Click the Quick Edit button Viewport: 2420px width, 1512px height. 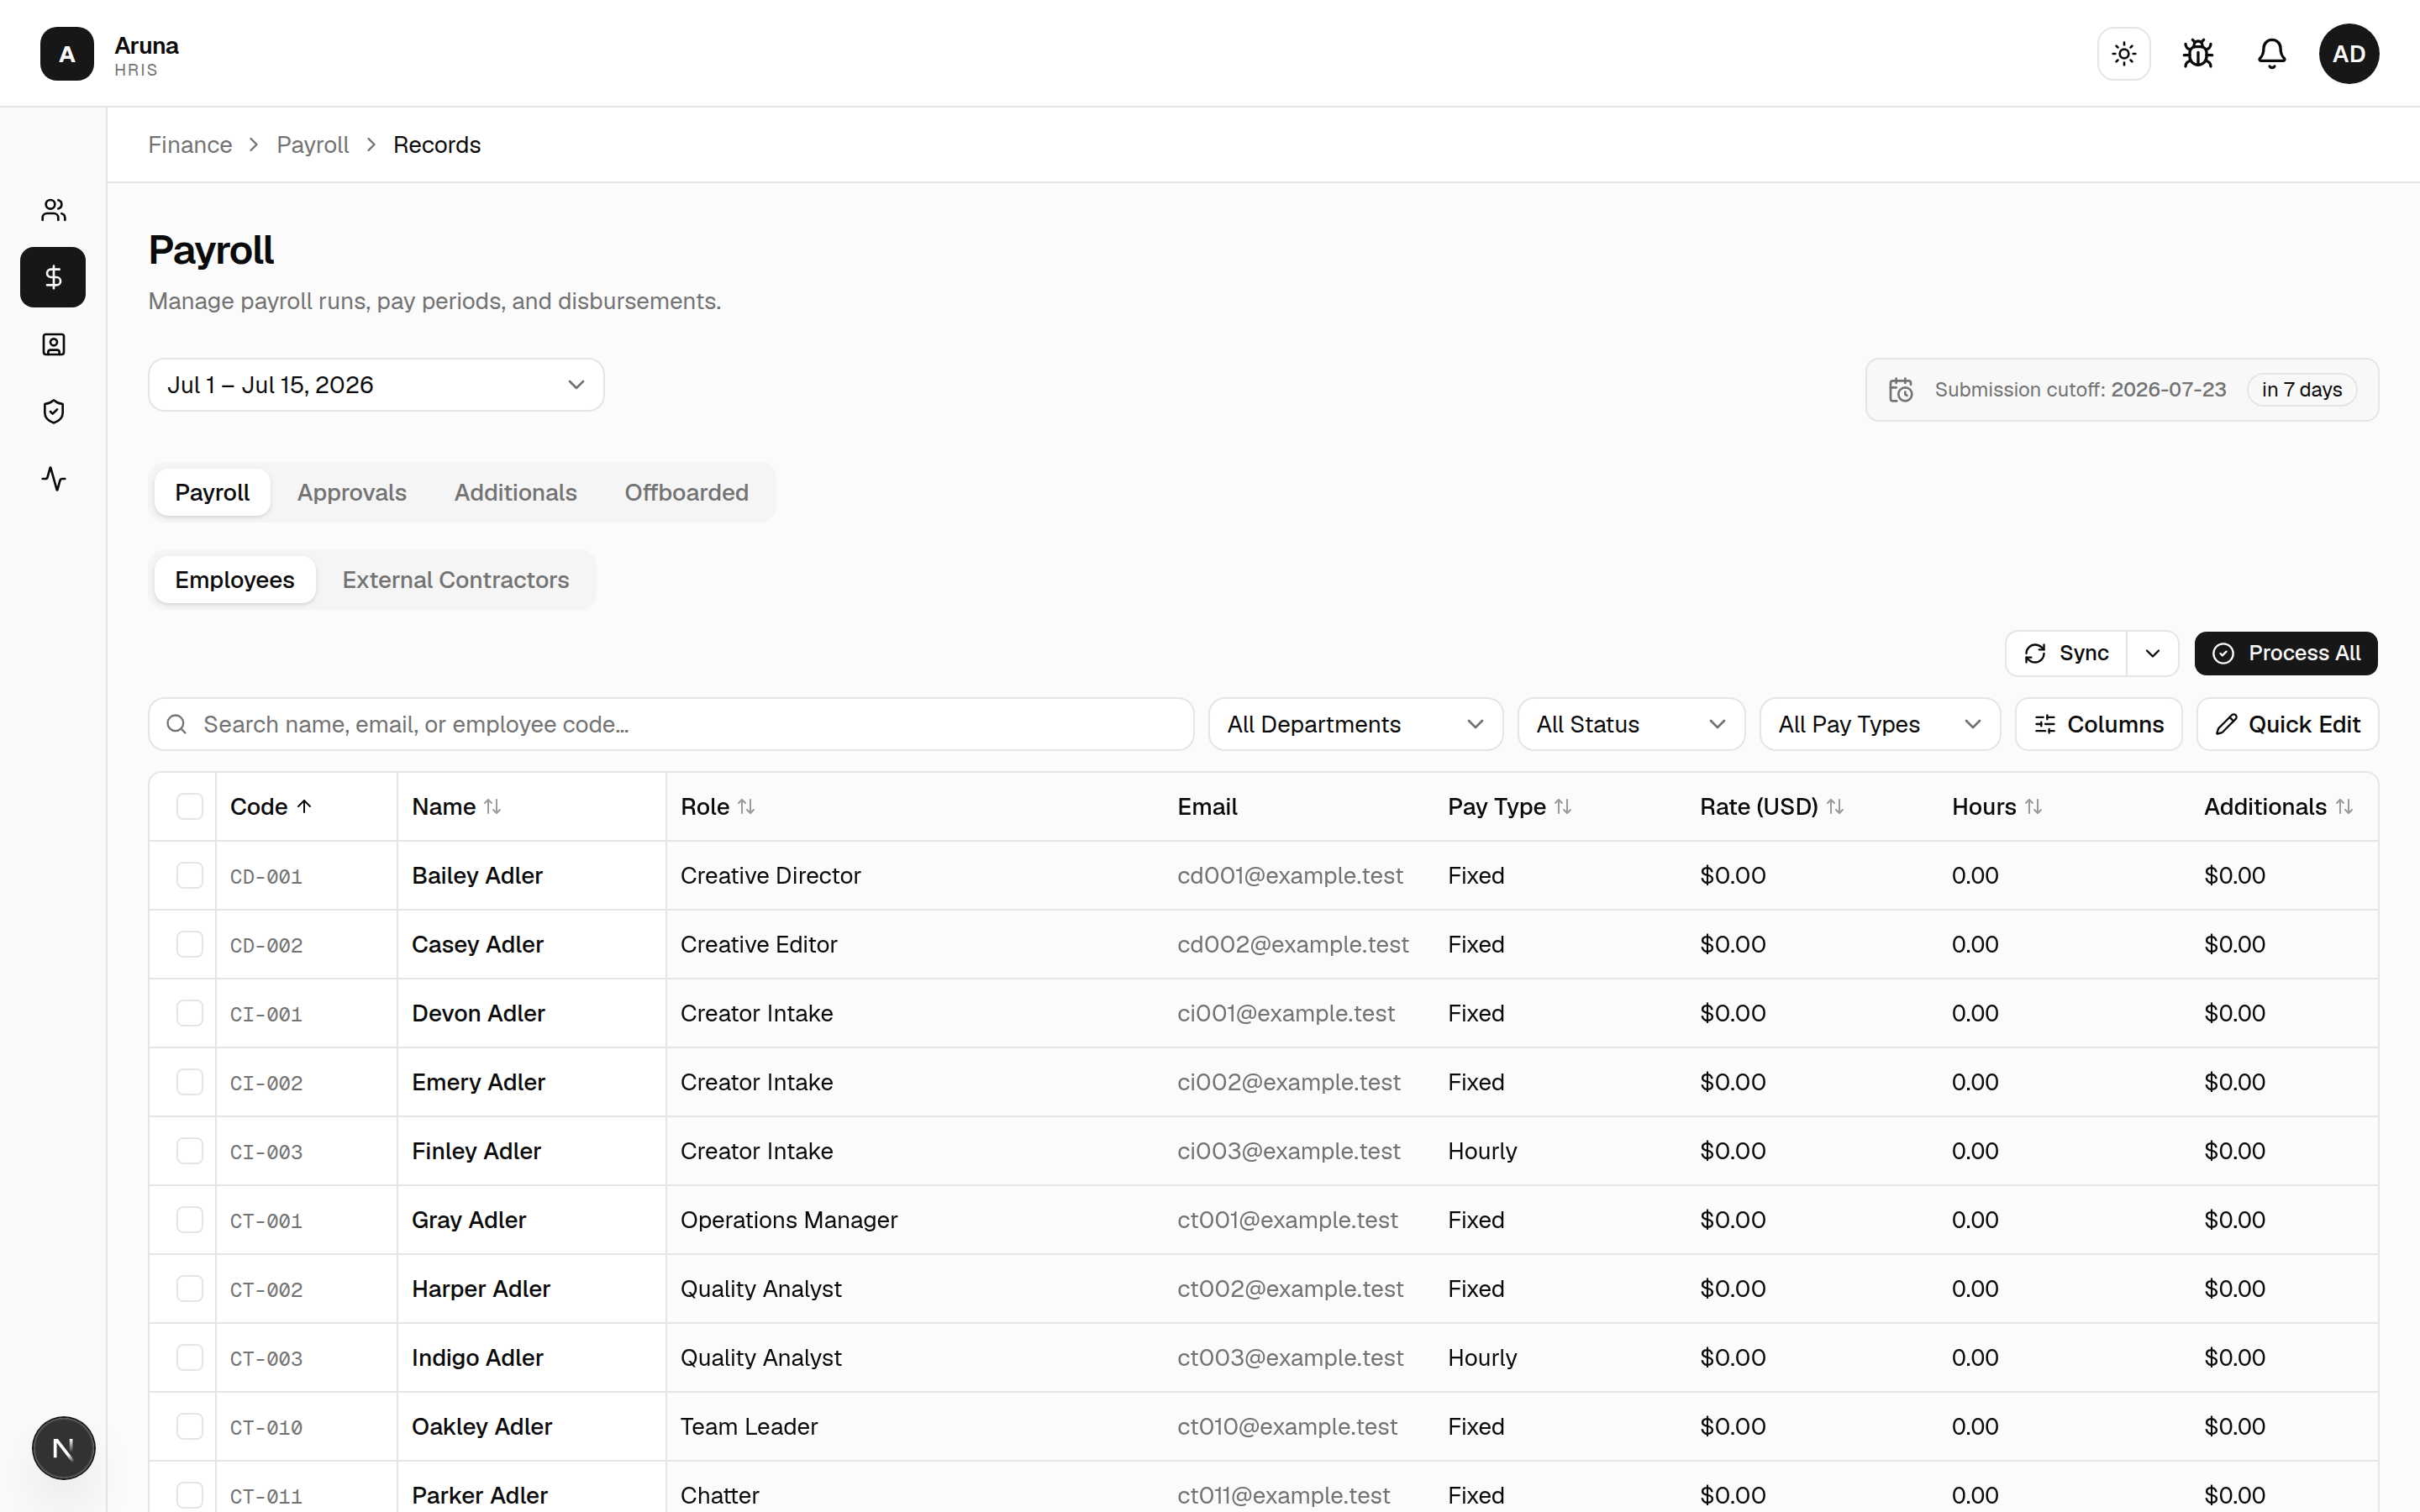(2288, 724)
